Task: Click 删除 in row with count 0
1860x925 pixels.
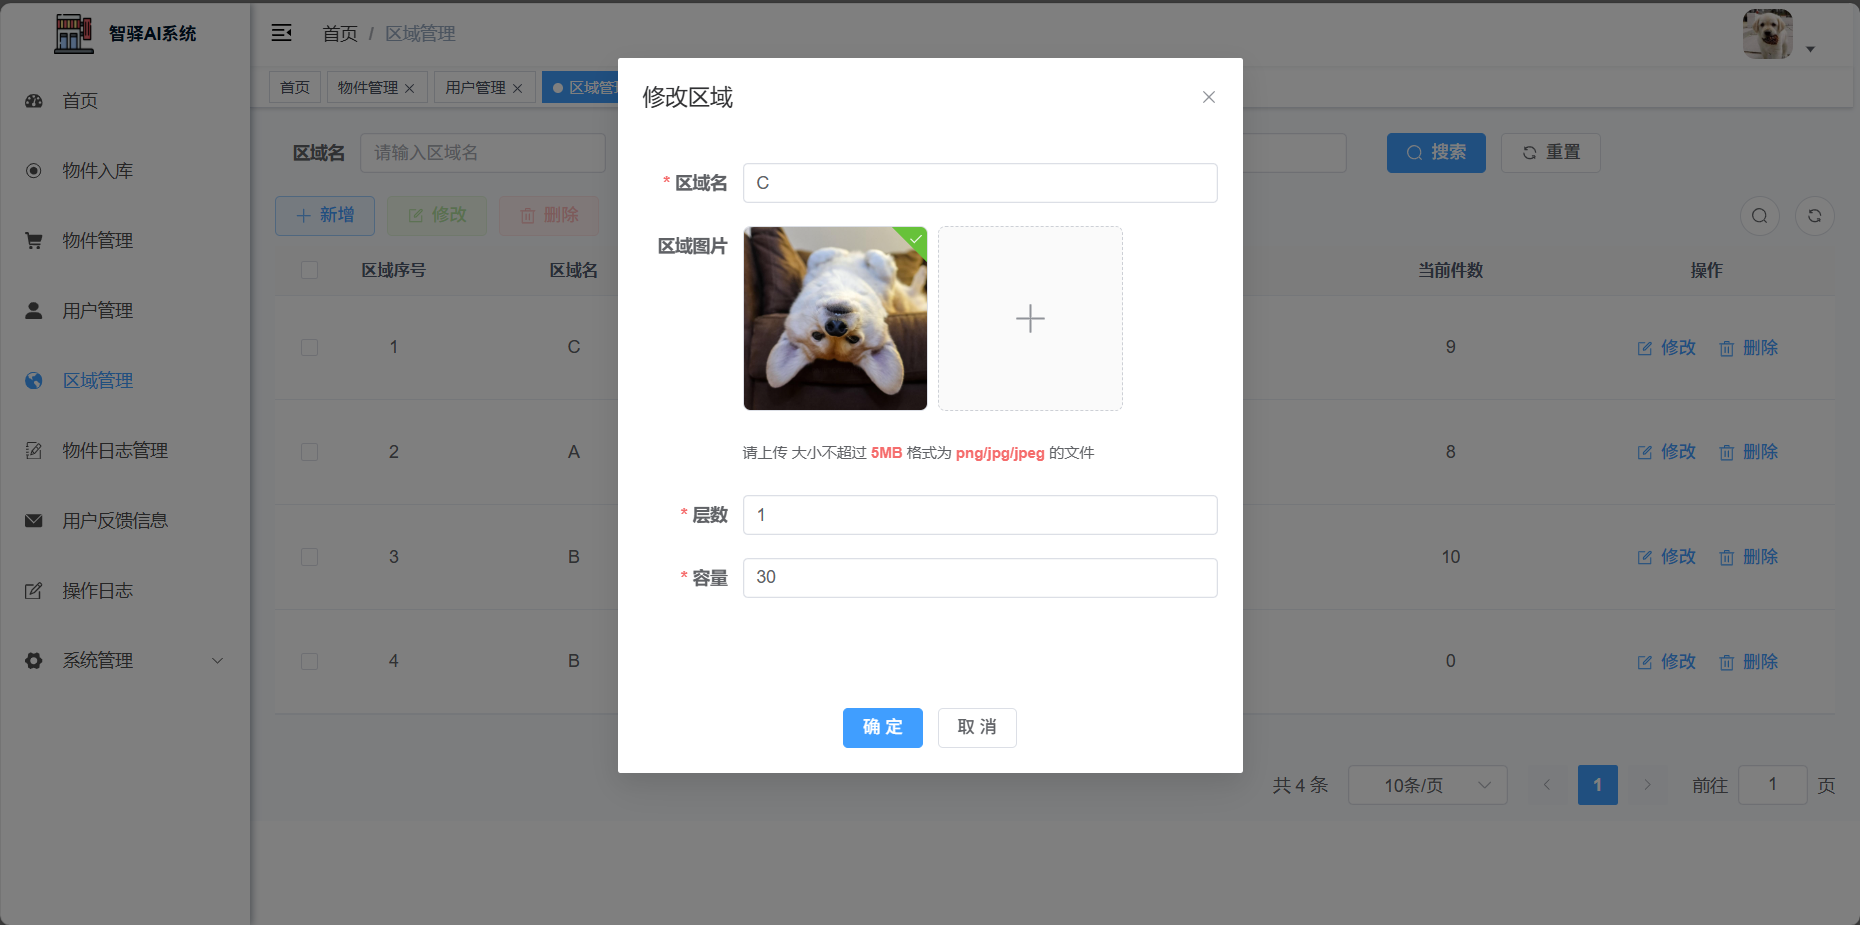Action: click(1749, 662)
